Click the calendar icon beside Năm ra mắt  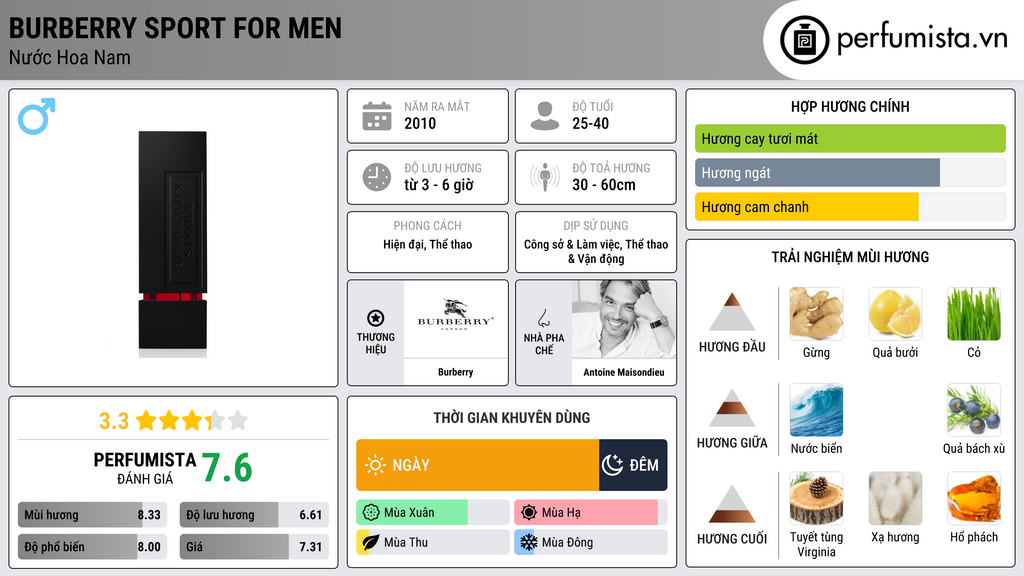377,116
